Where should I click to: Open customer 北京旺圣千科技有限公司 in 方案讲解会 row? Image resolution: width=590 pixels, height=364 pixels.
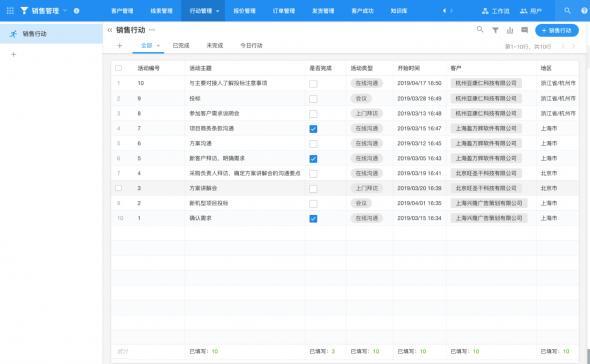point(486,188)
